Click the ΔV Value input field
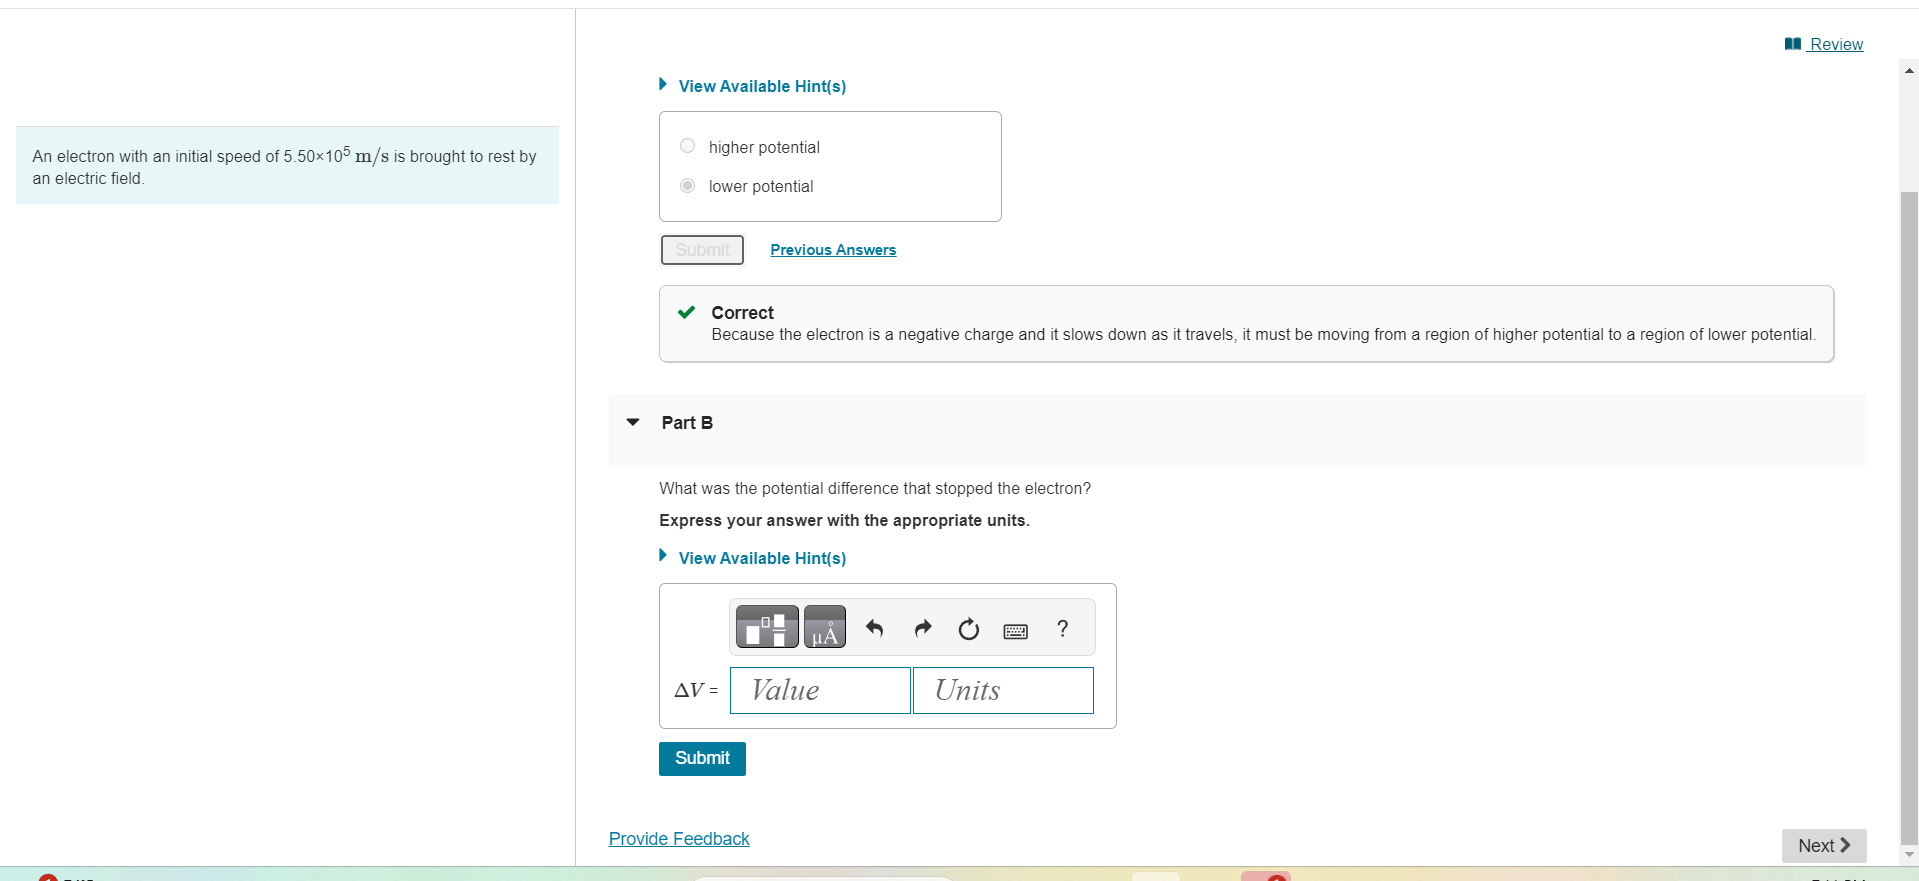Screen dimensions: 1919x881 coord(820,690)
